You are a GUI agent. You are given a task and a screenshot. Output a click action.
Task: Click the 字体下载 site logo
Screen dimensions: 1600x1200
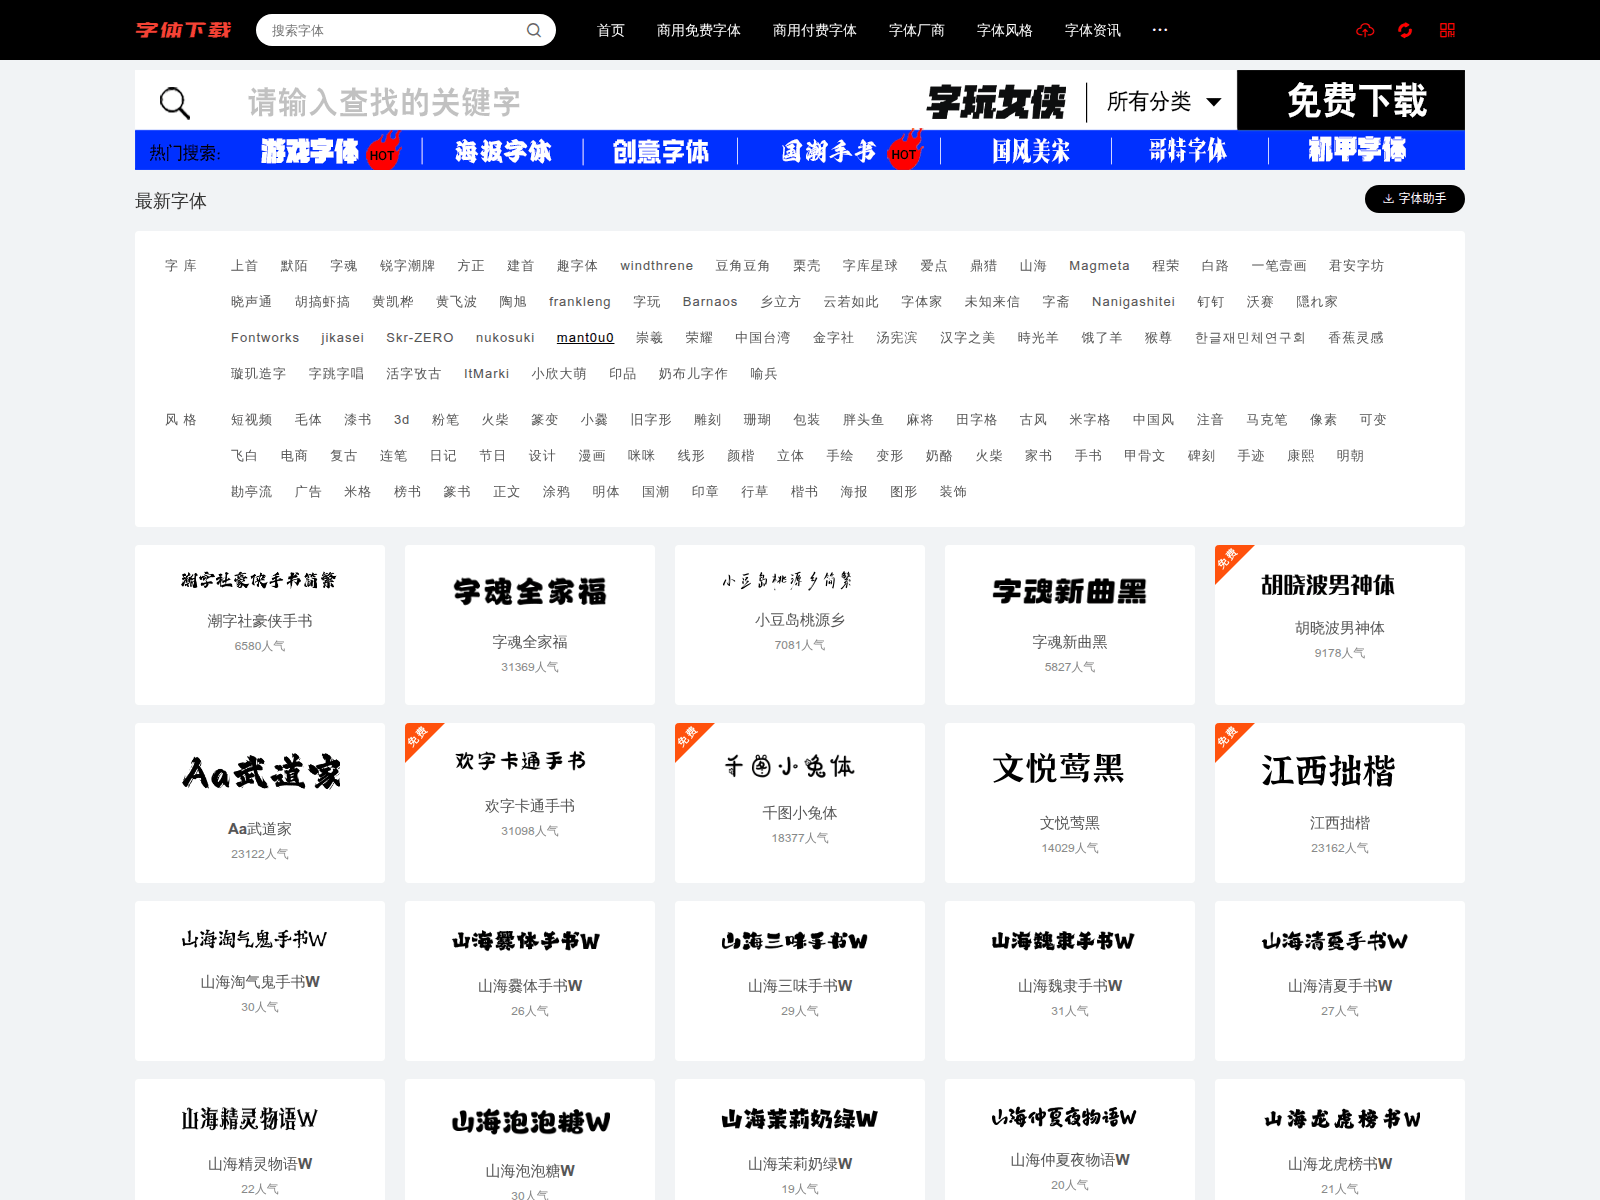point(183,30)
